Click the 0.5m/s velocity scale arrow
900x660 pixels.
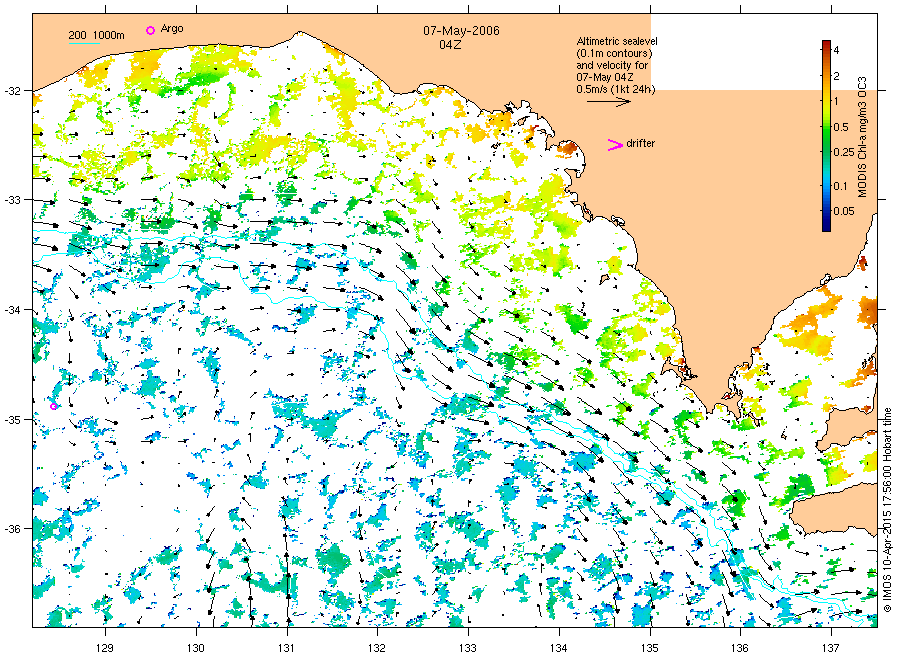tap(608, 102)
